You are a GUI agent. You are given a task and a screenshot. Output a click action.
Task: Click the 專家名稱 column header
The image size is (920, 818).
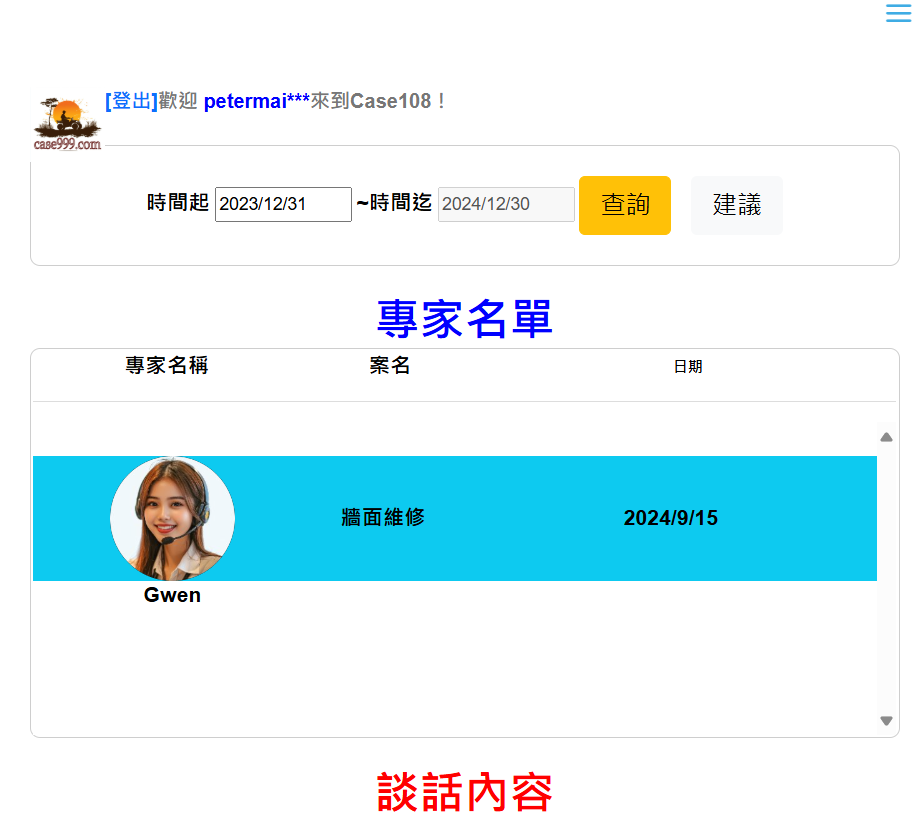(x=167, y=366)
